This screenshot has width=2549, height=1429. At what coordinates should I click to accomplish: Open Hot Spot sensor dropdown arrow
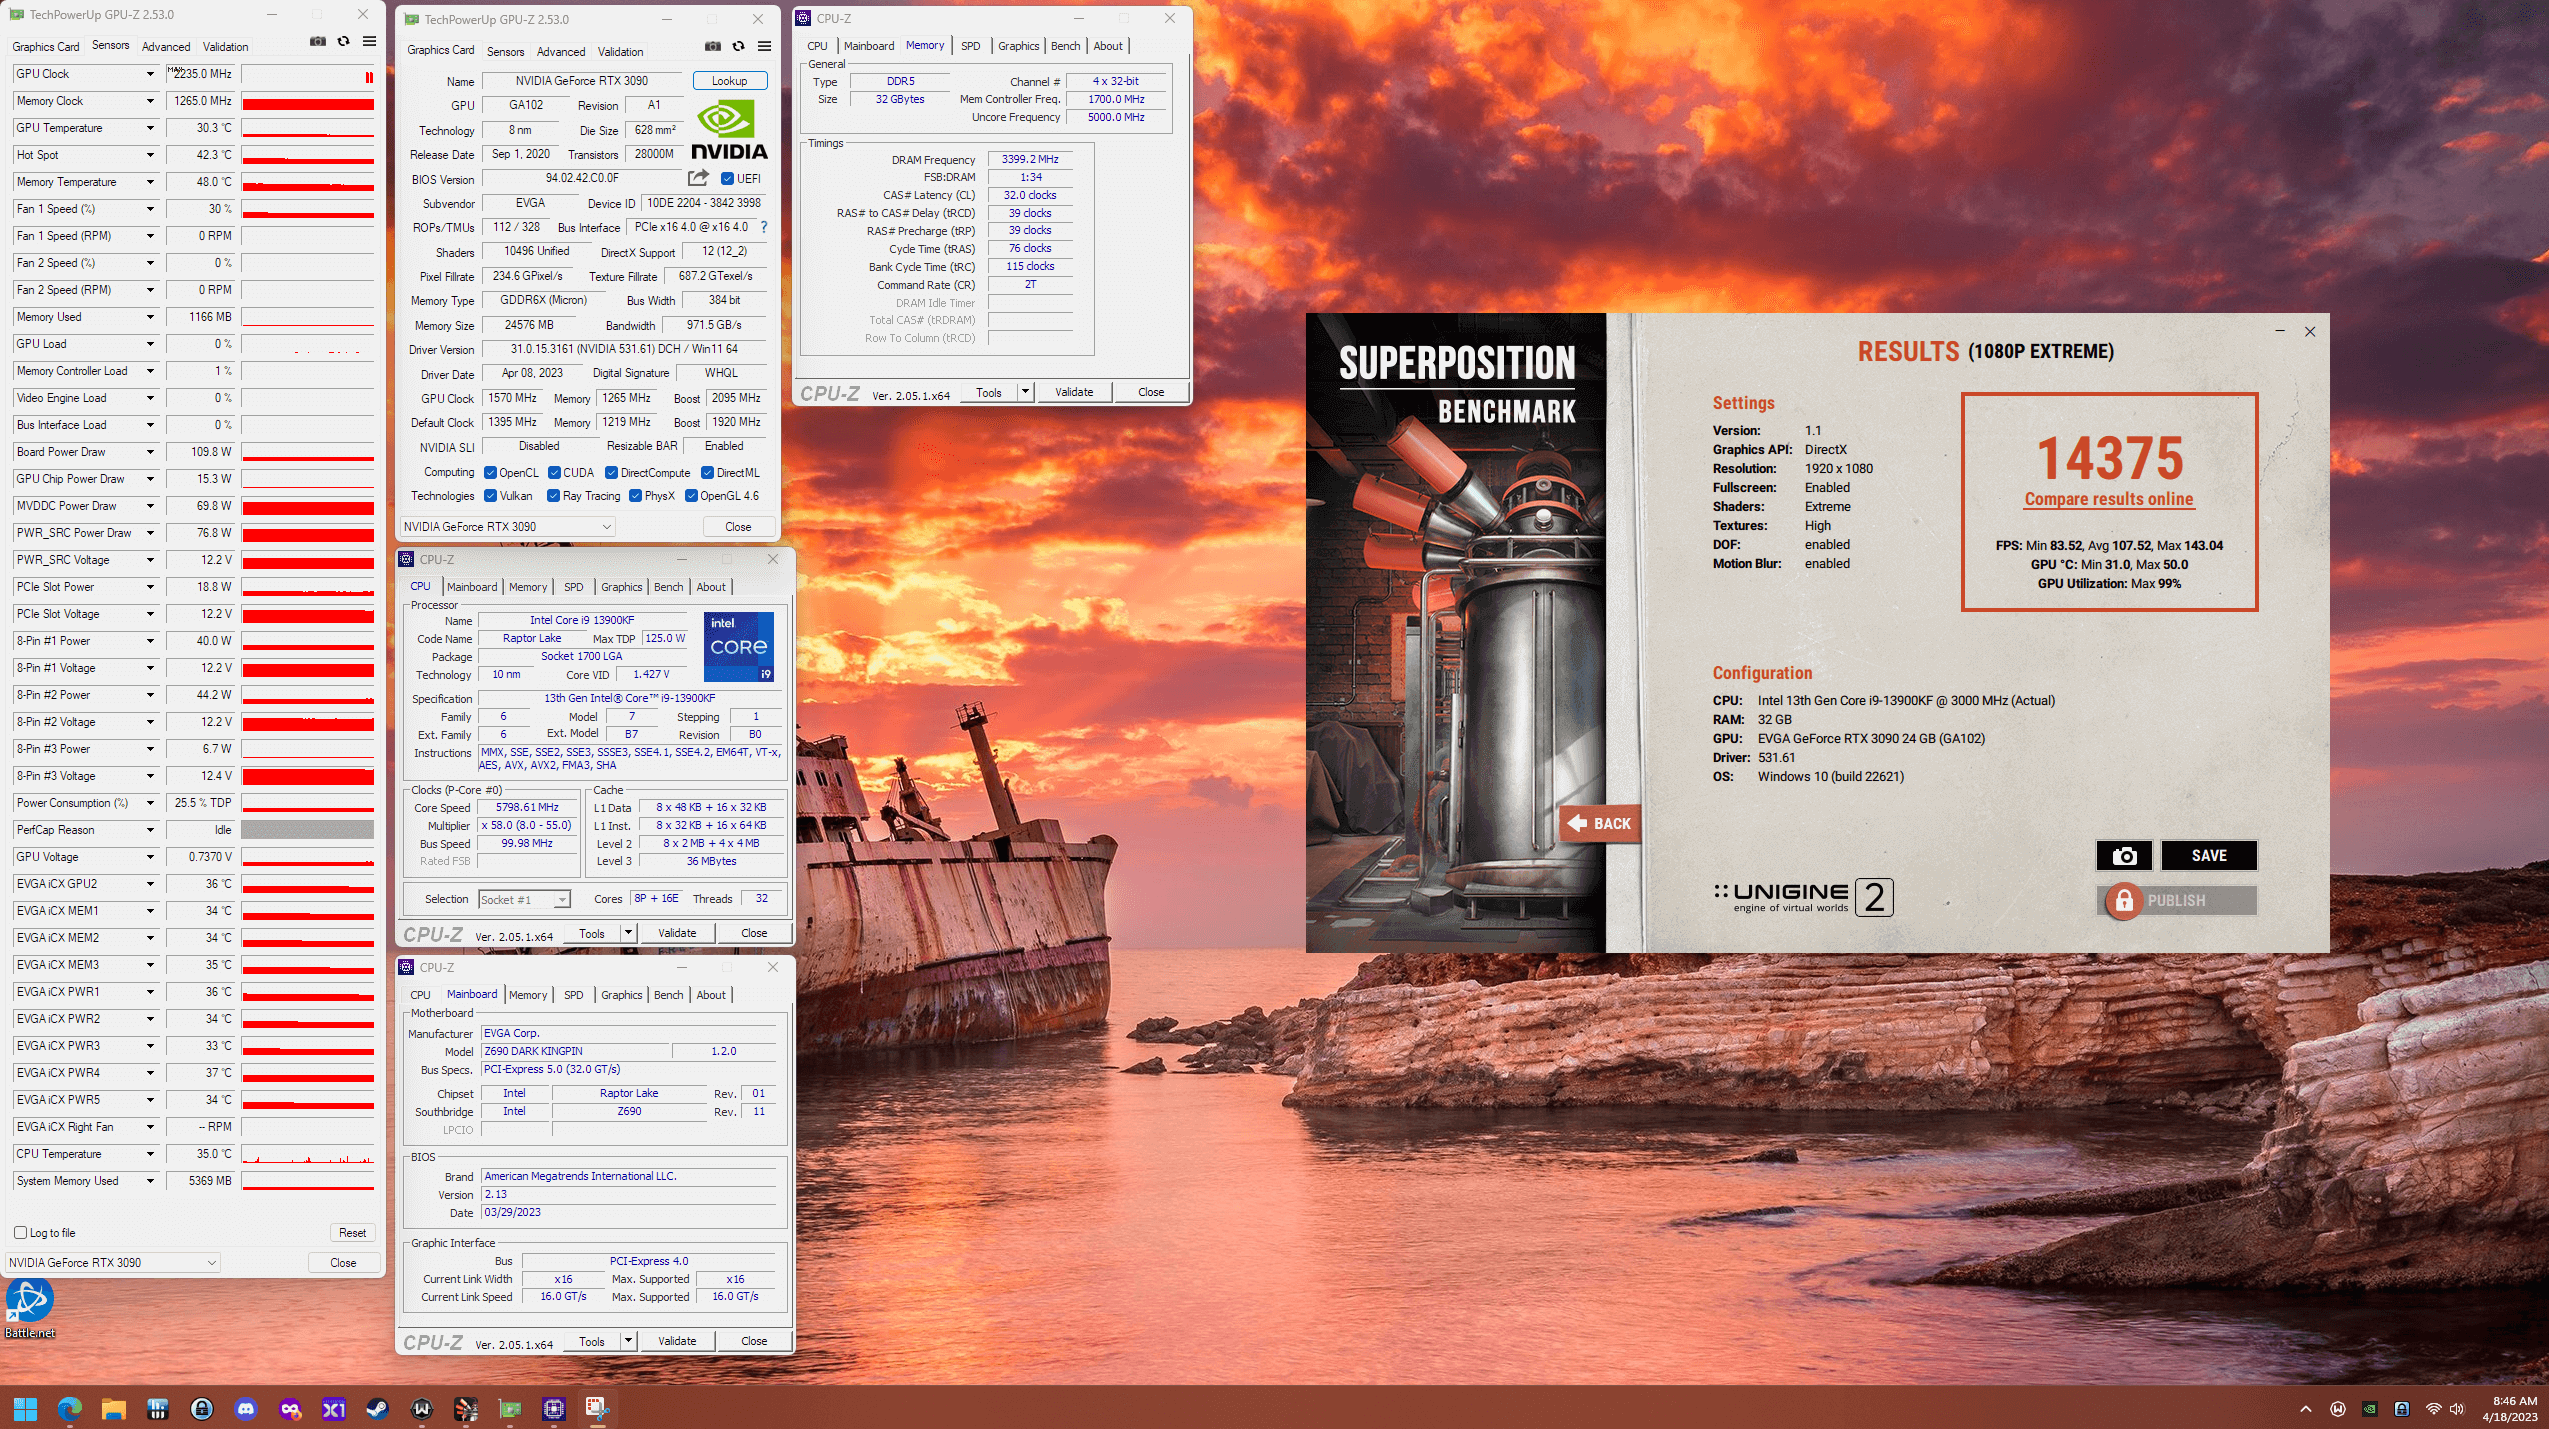pos(150,155)
